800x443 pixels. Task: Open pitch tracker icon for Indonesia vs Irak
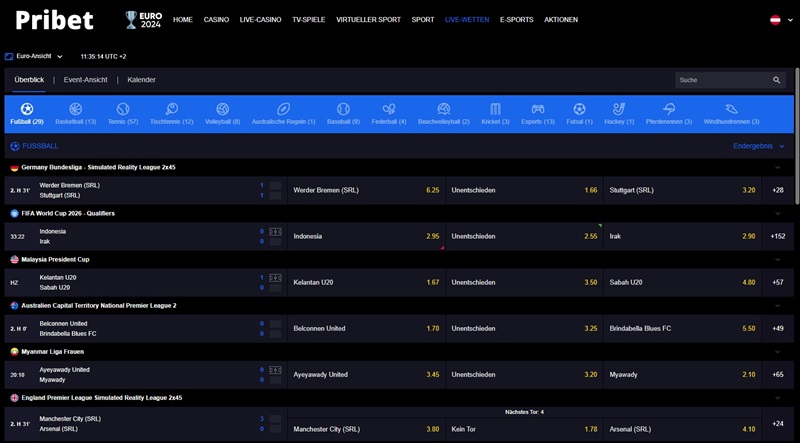click(276, 232)
